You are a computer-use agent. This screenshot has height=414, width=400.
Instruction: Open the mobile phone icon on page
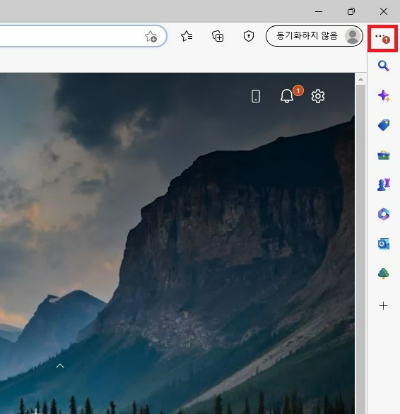coord(256,97)
